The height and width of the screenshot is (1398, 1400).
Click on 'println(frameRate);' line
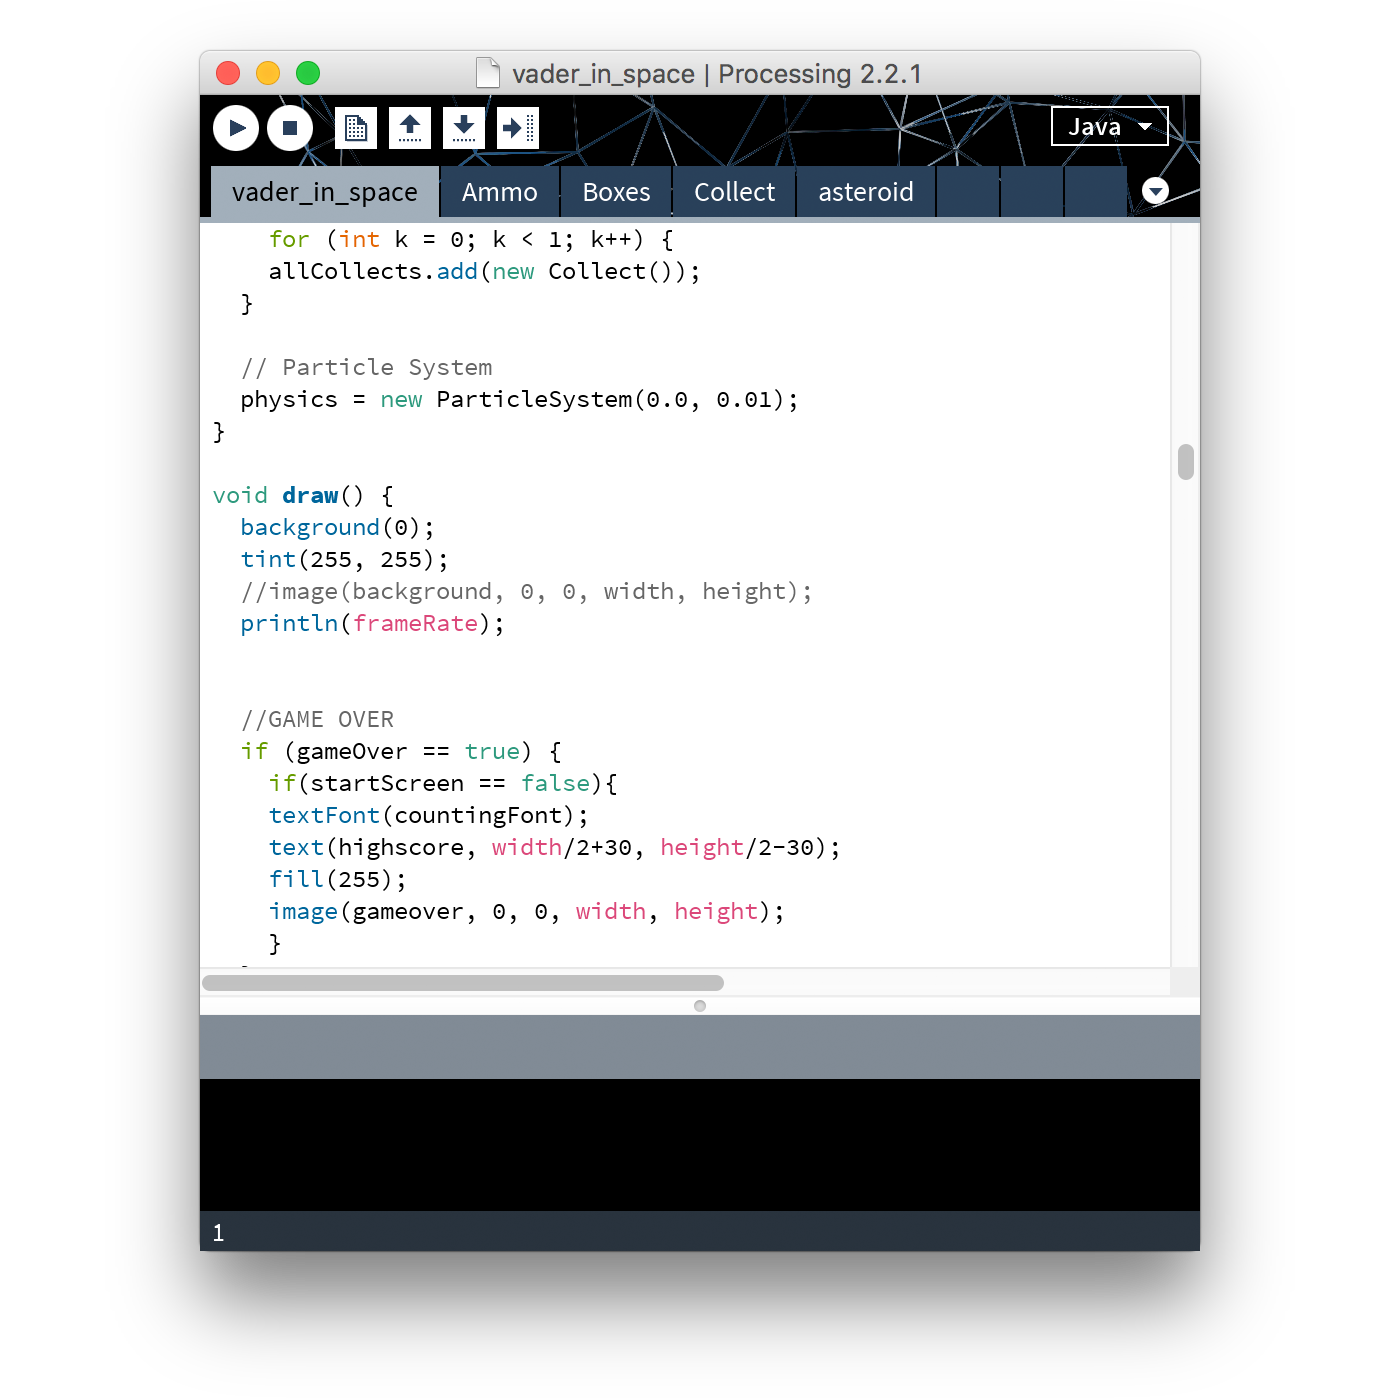(x=373, y=624)
